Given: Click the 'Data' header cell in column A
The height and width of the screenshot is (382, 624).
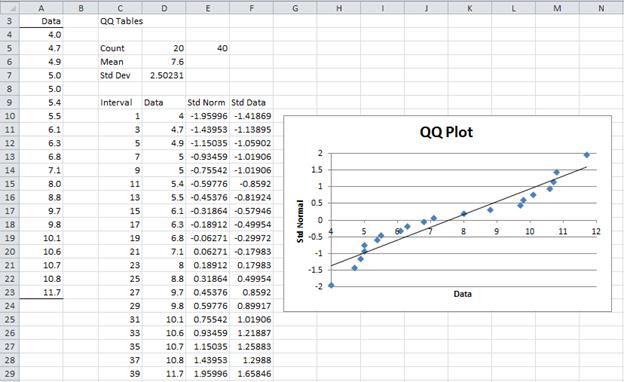Looking at the screenshot, I should click(41, 21).
